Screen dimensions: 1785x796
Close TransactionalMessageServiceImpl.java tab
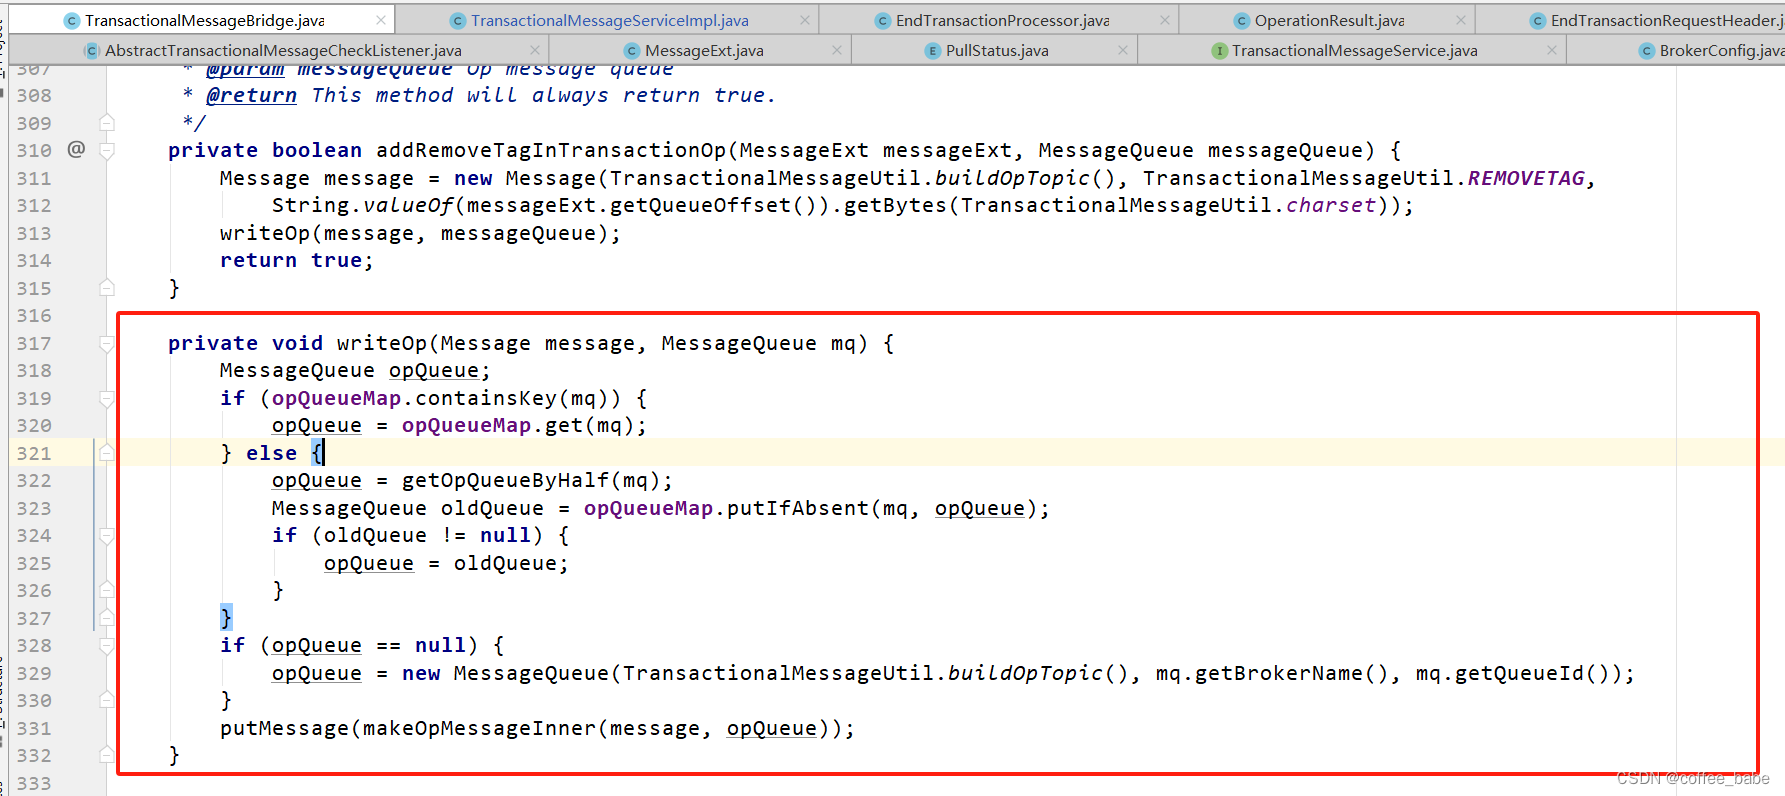[x=805, y=20]
